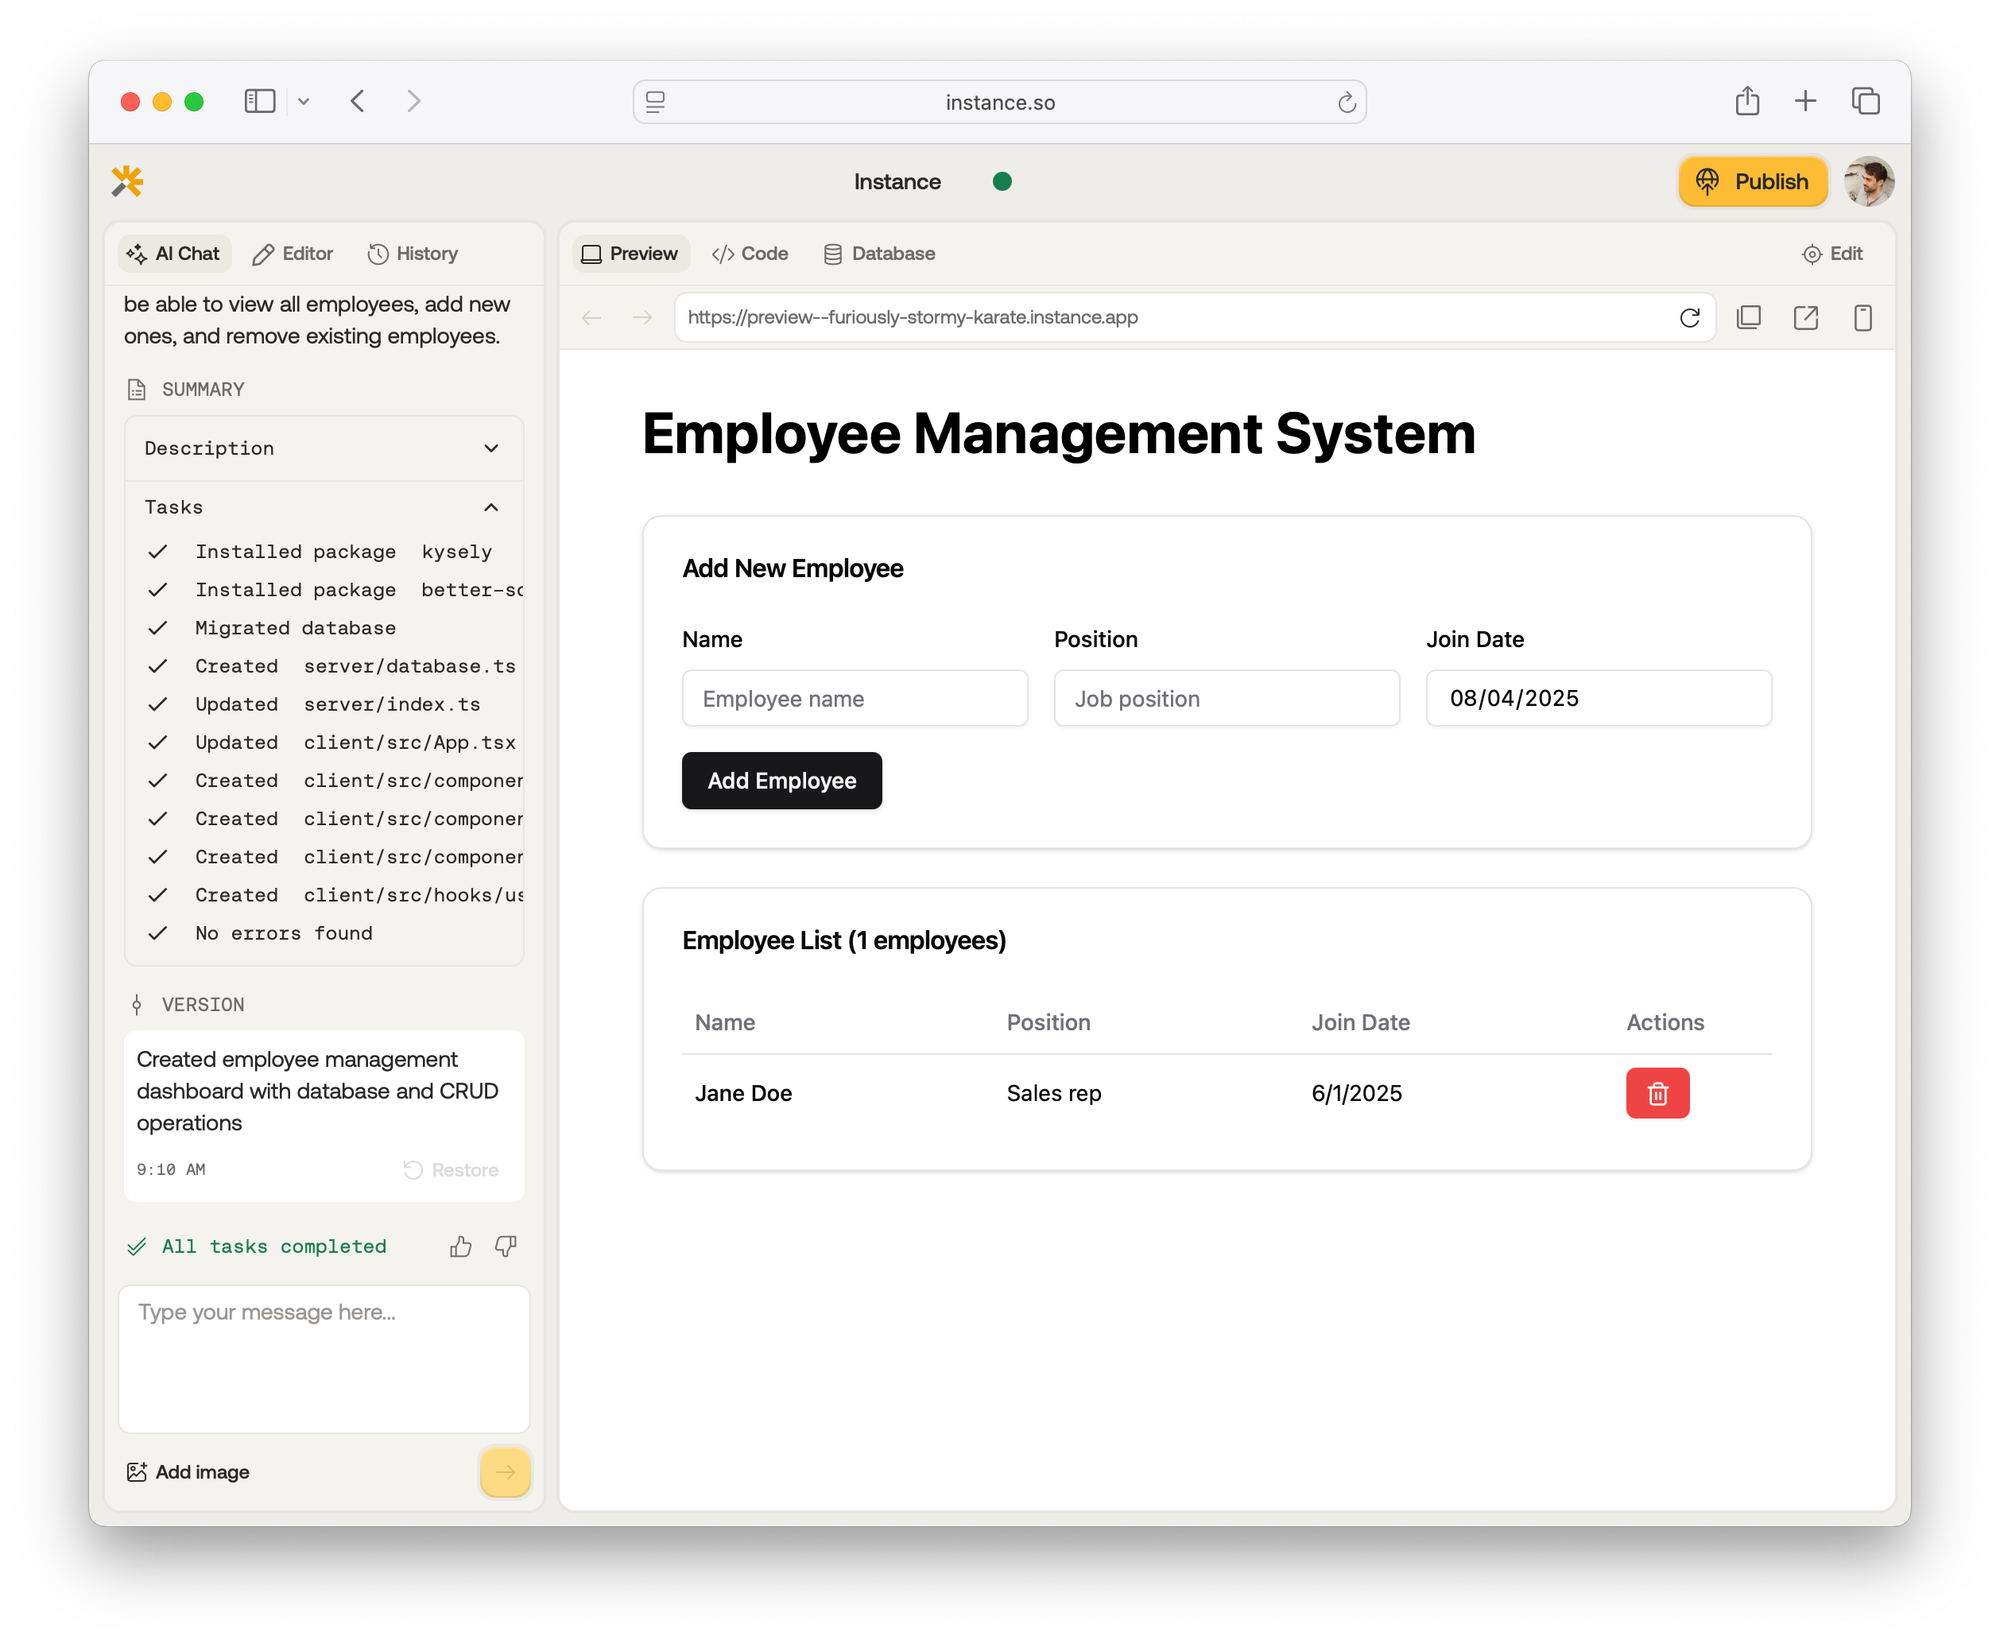Click the thumbs down feedback icon
2000x1644 pixels.
coord(506,1246)
